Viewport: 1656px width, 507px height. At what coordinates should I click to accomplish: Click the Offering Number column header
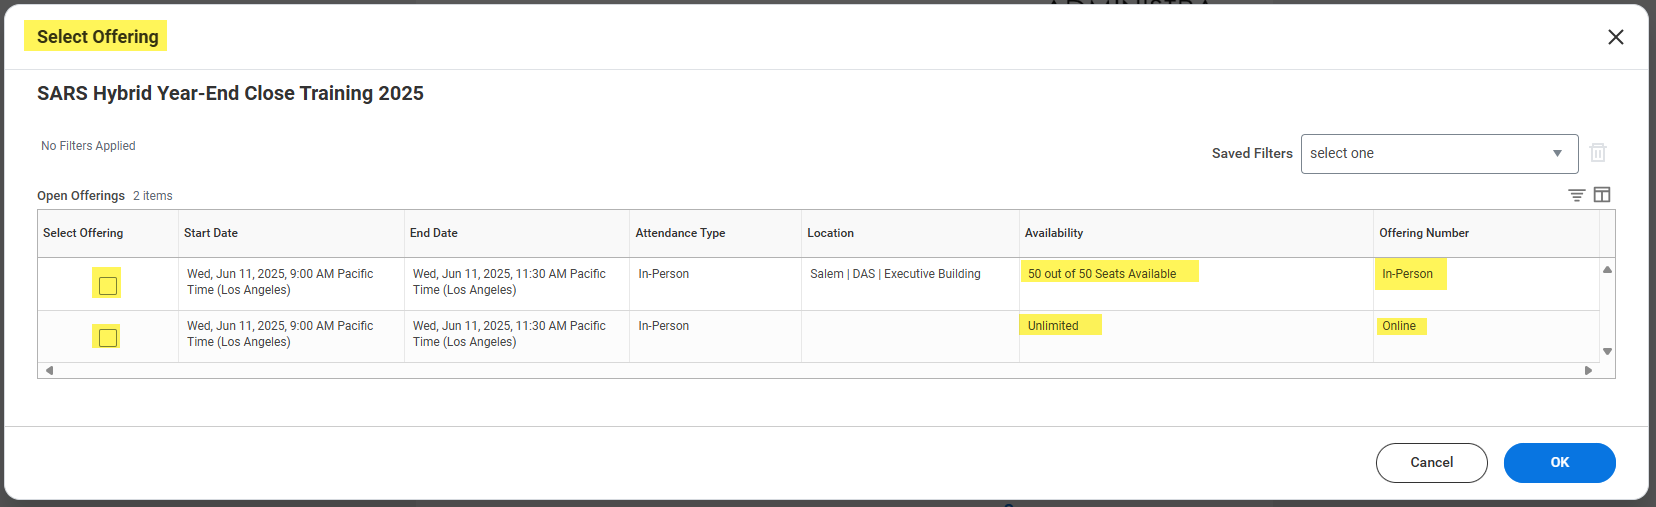pos(1423,233)
